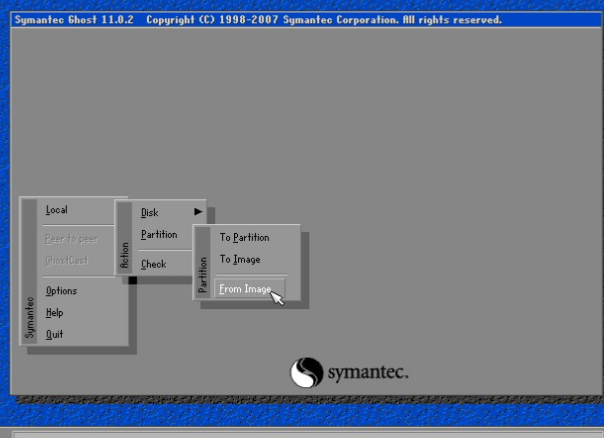604x438 pixels.
Task: Click the vertical Partition submenu label
Action: tap(203, 274)
